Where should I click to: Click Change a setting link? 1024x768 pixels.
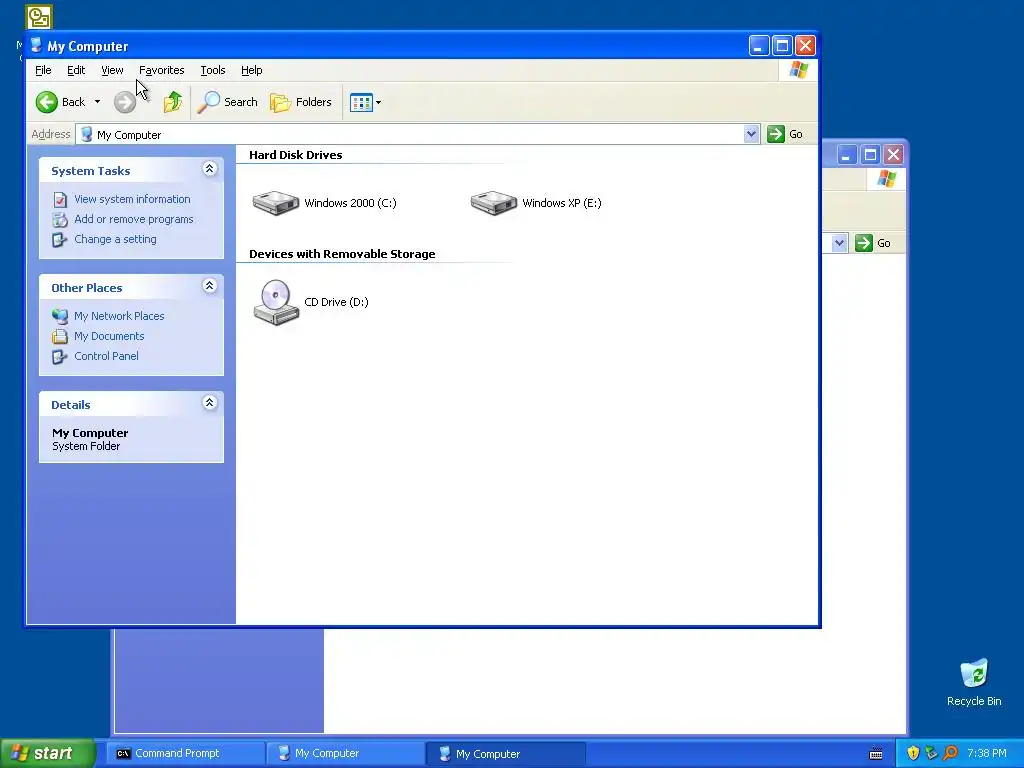tap(115, 239)
